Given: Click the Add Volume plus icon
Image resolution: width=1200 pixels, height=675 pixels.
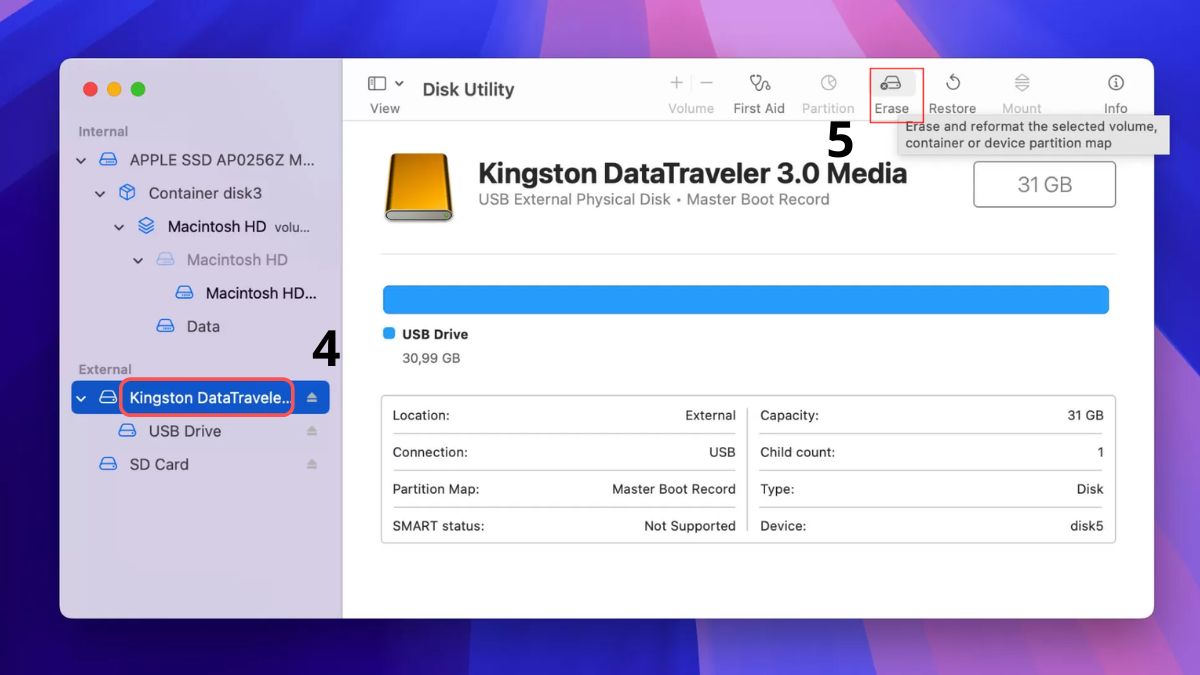Looking at the screenshot, I should 676,82.
